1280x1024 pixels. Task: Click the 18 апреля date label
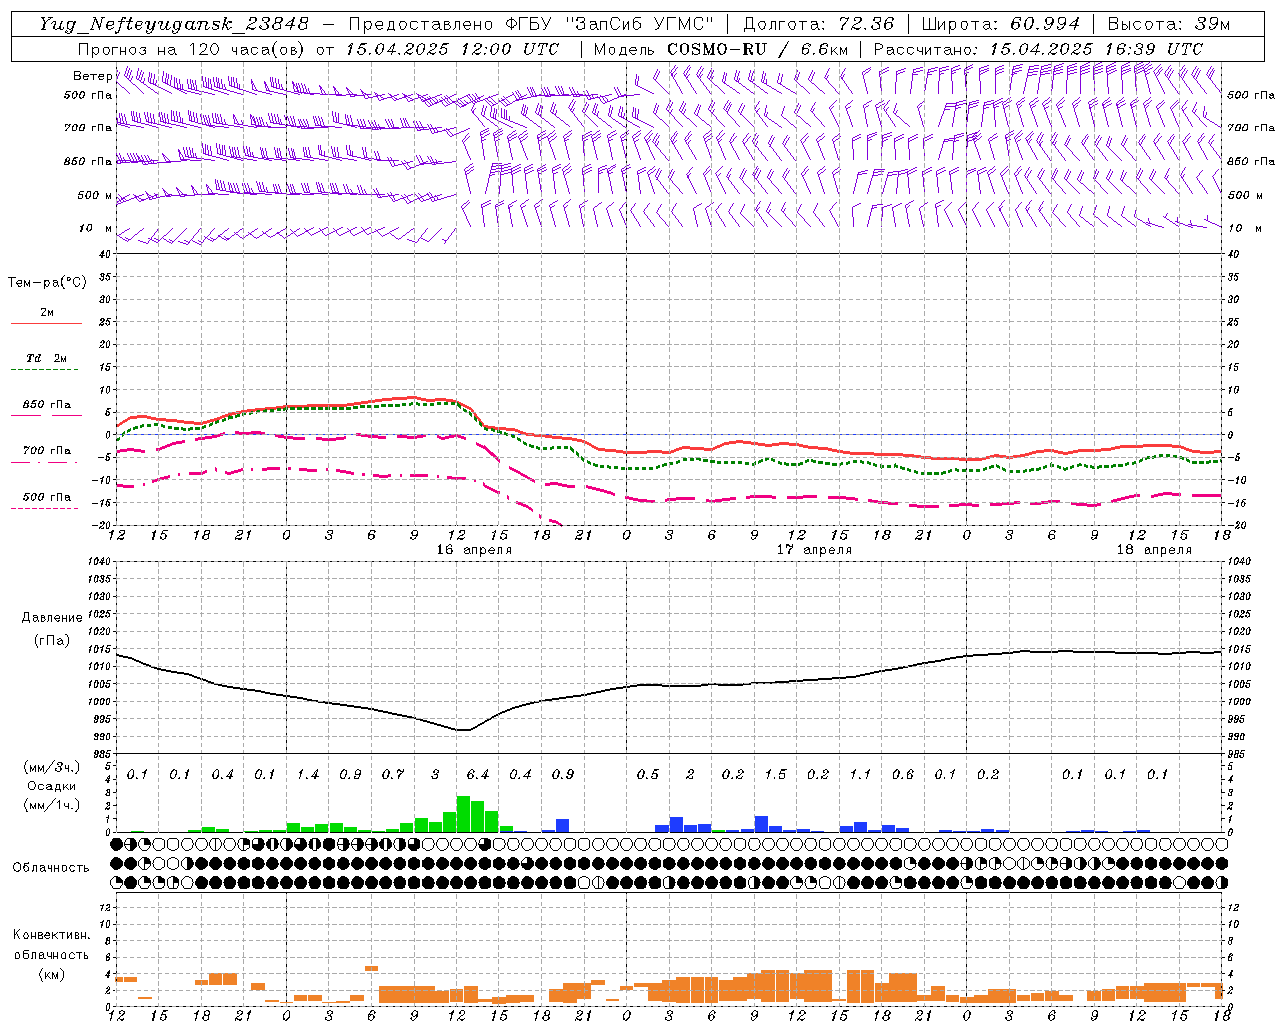tap(1154, 550)
